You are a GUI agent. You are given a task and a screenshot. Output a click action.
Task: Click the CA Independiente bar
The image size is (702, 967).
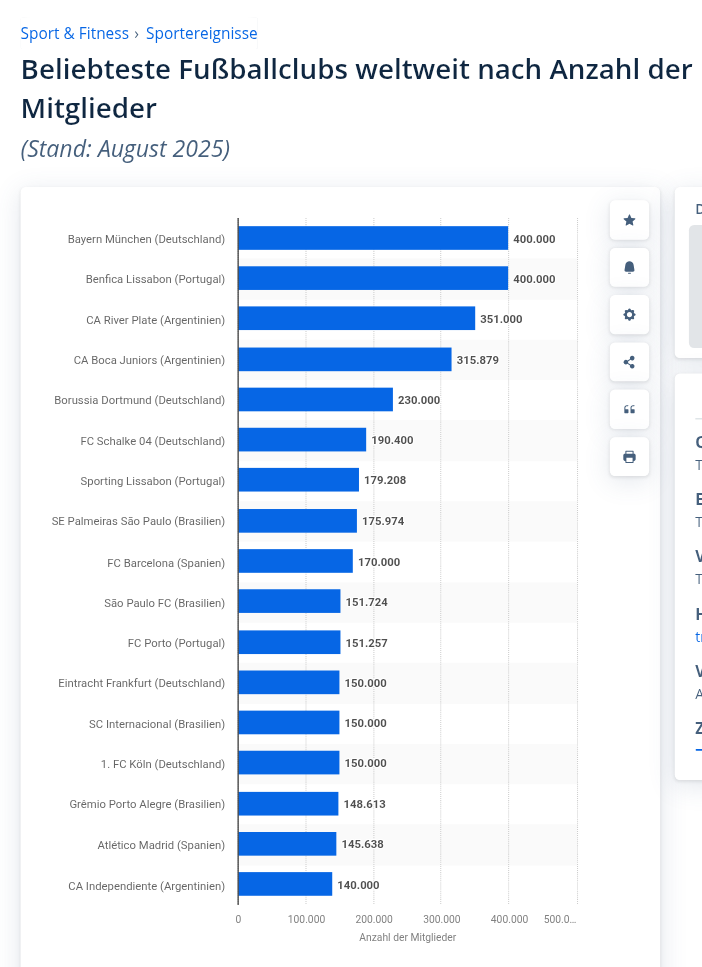[285, 885]
